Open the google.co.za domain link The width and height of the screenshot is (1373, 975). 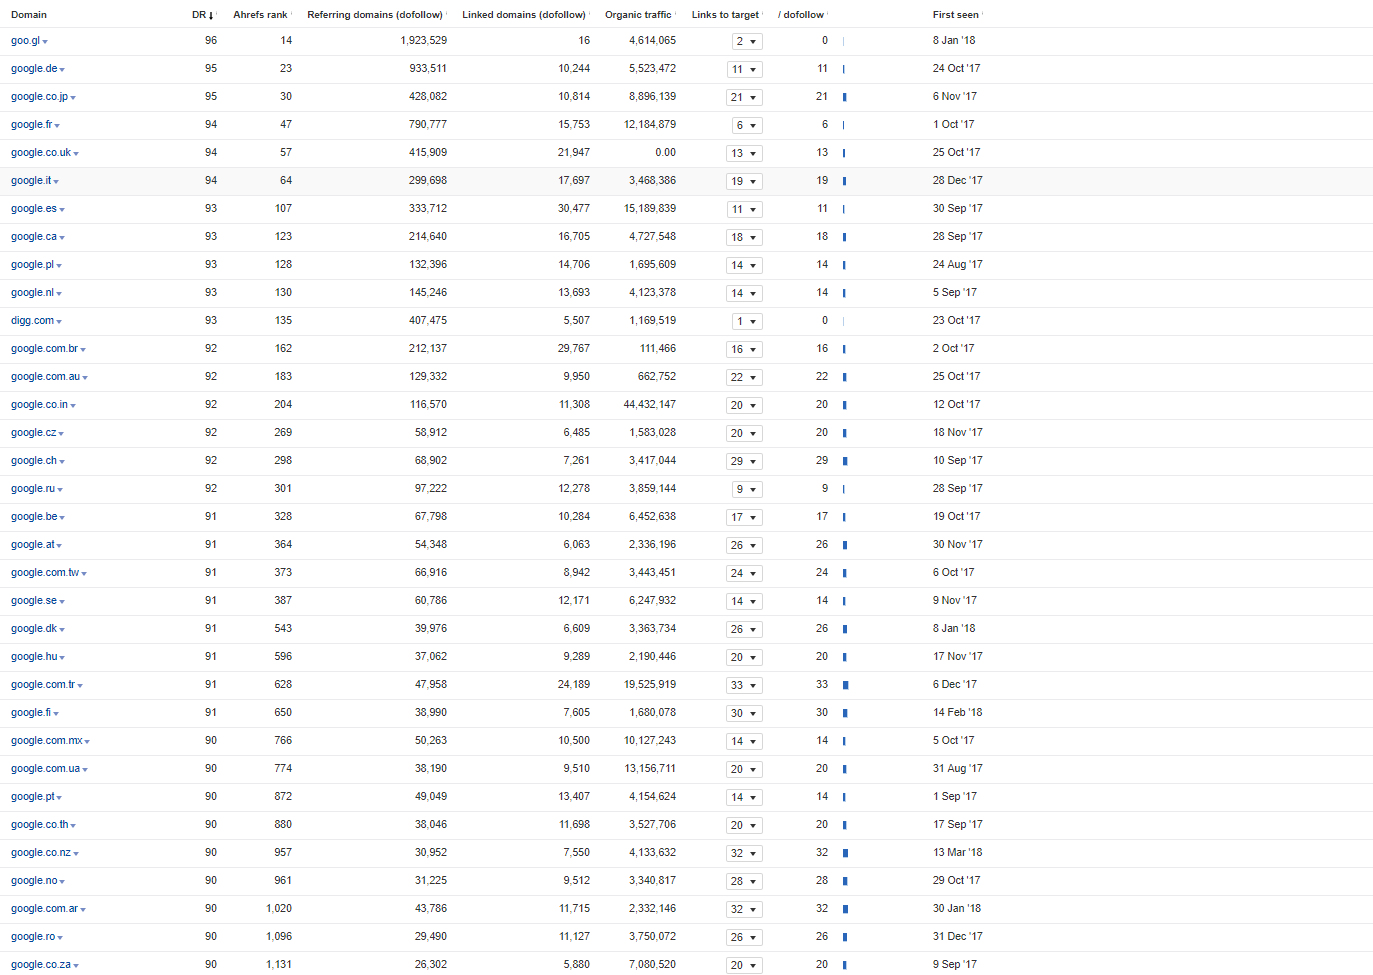41,964
